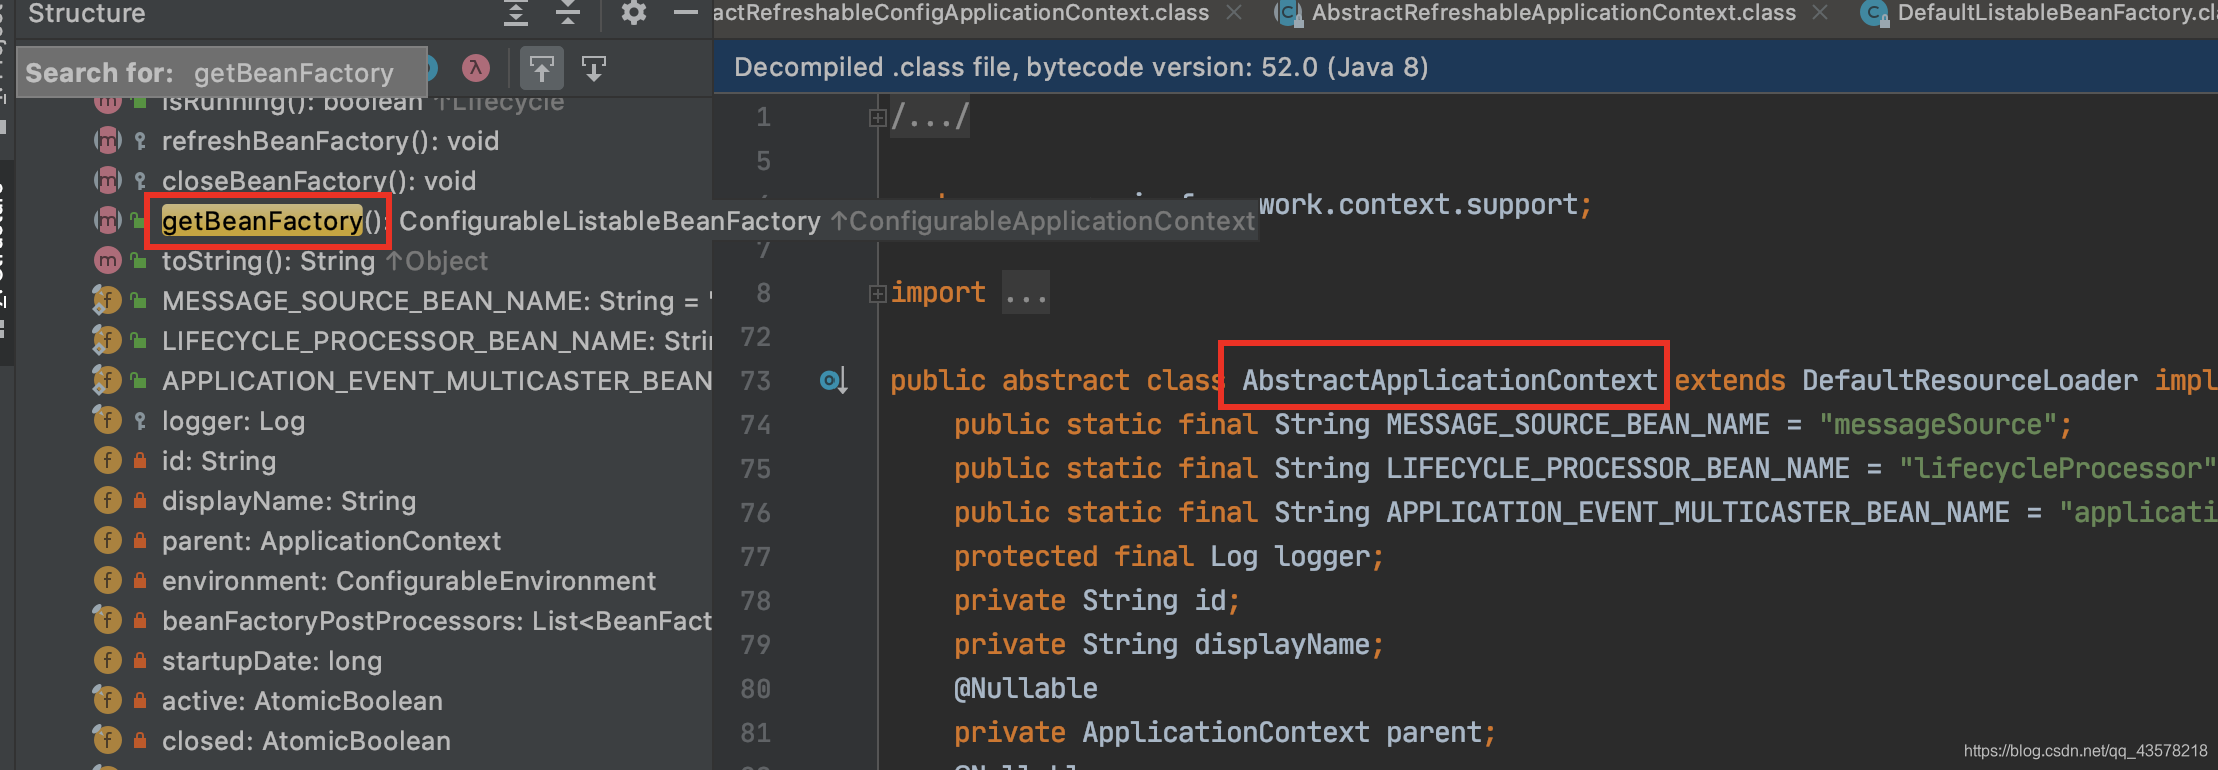Screen dimensions: 2218x770
Task: Expand the folded import statements
Action: point(877,294)
